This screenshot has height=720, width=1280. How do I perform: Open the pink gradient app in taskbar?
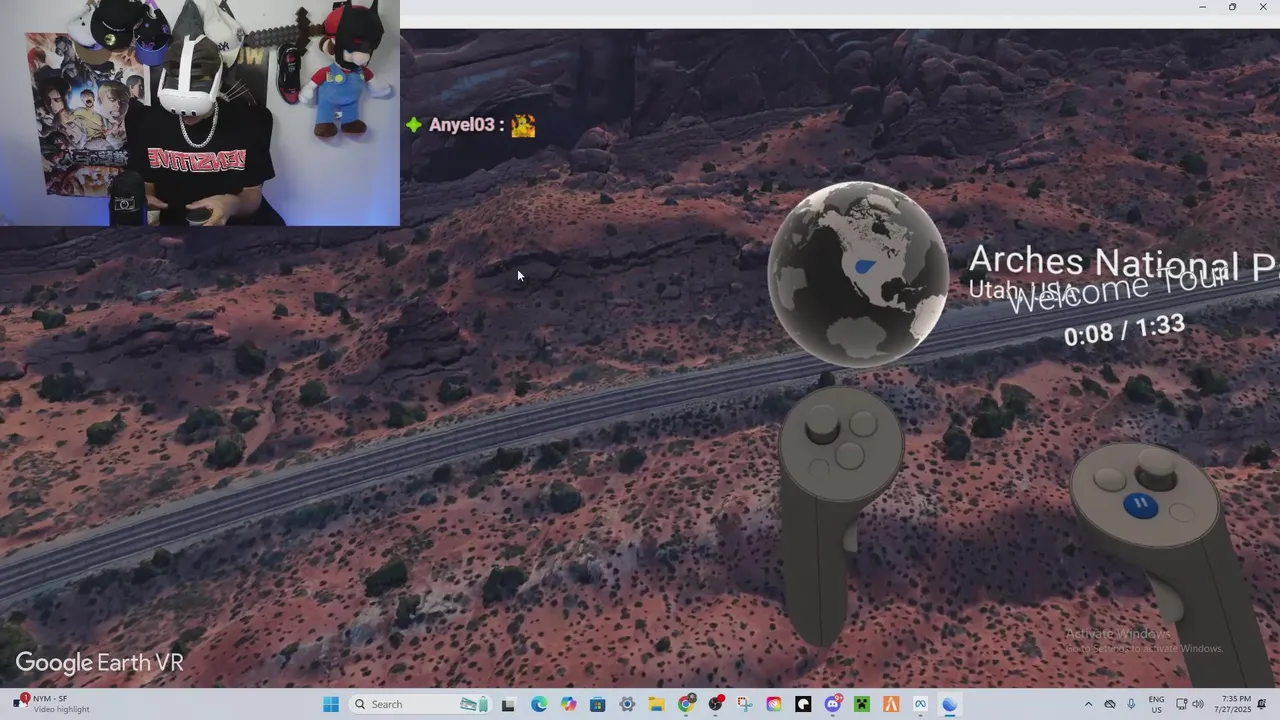[774, 704]
